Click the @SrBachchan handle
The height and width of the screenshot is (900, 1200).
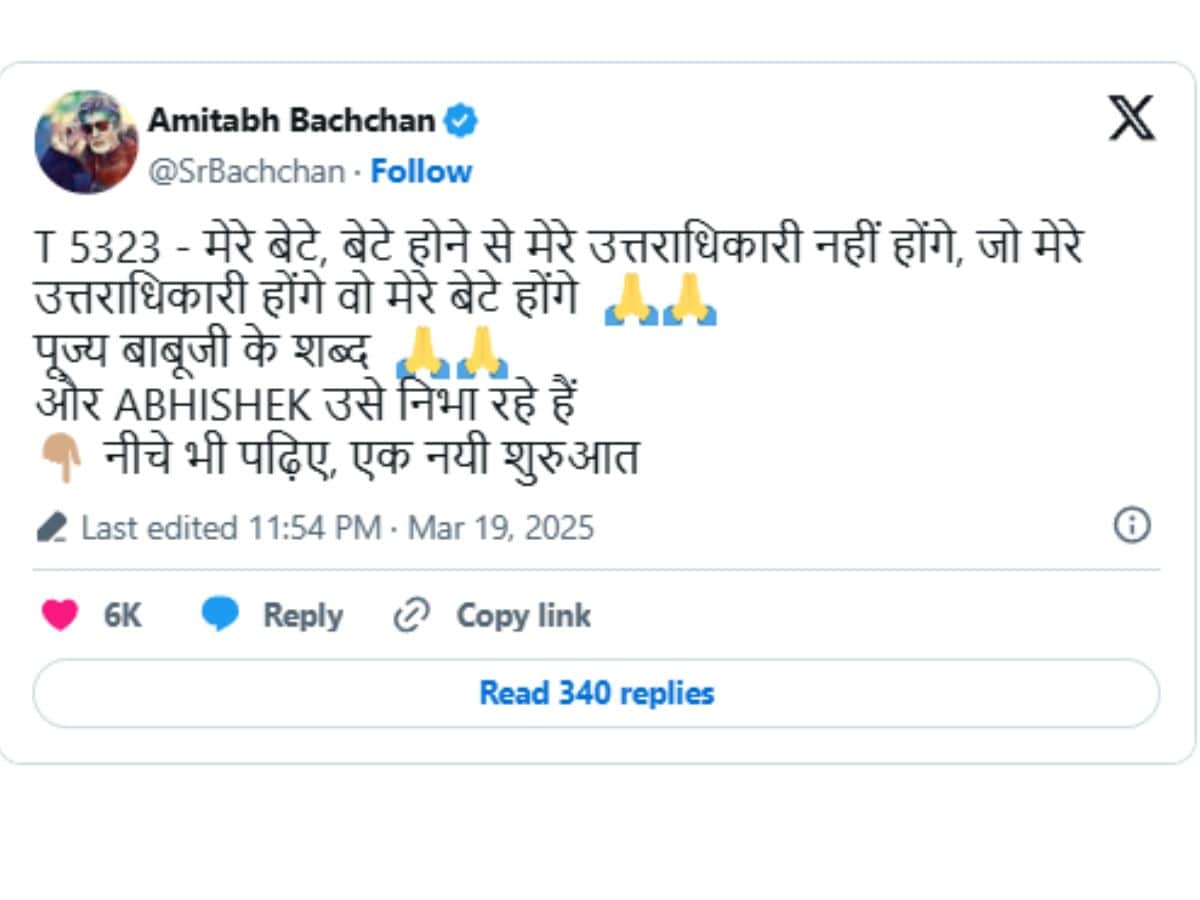[246, 172]
